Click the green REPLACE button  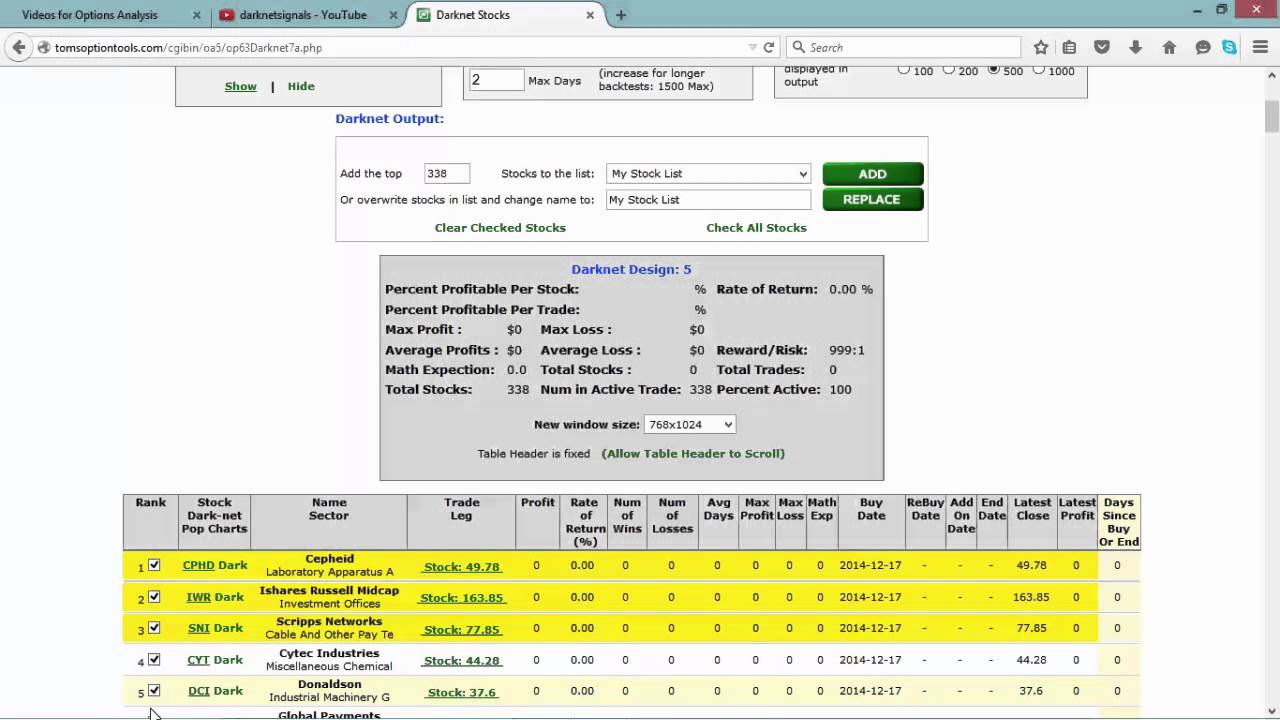tap(872, 199)
